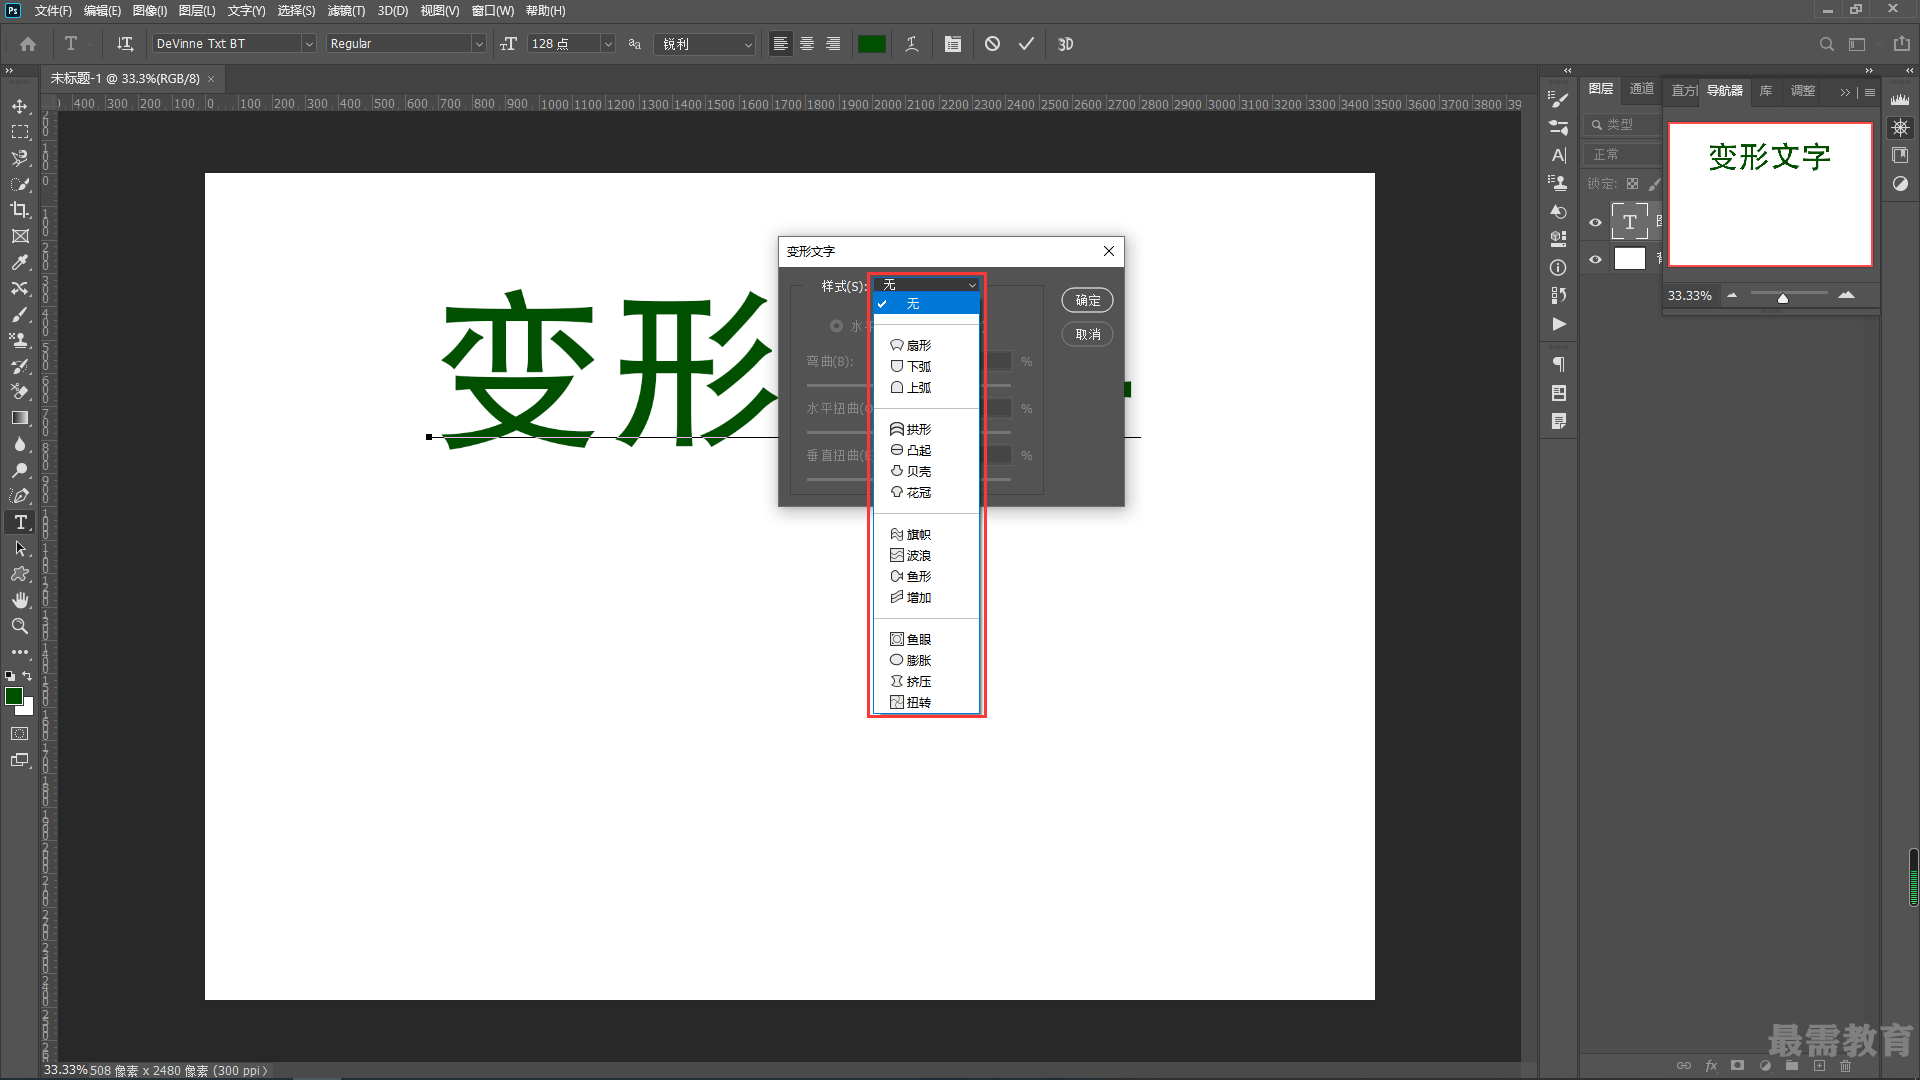Expand hidden panel tabs chevron
This screenshot has width=1920, height=1080.
[x=1845, y=92]
